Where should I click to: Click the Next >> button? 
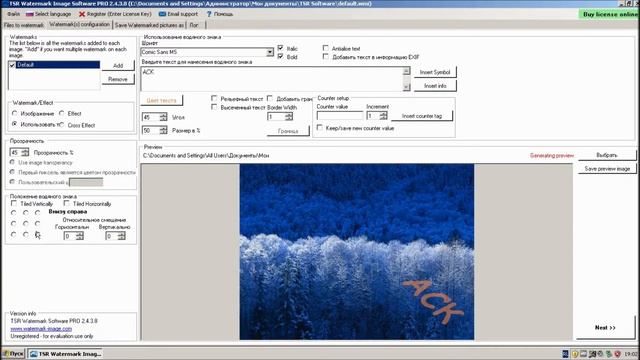click(605, 328)
